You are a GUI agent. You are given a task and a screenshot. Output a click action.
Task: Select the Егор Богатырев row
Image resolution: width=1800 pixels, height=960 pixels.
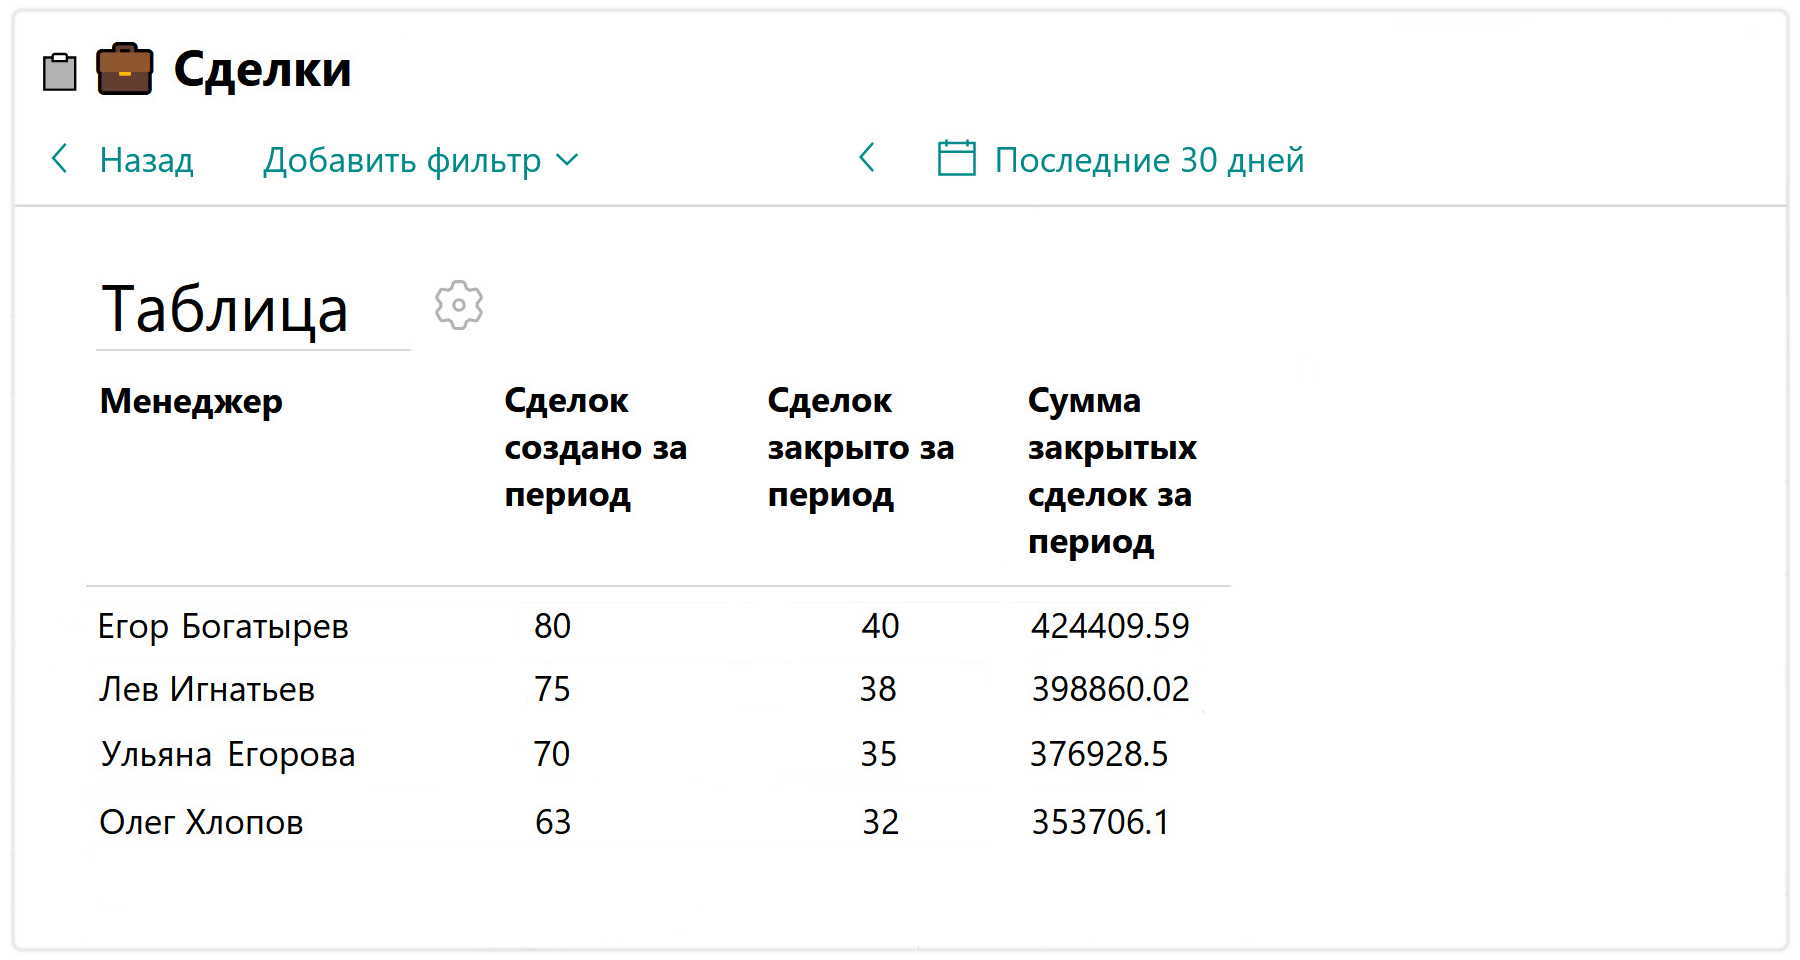223,627
